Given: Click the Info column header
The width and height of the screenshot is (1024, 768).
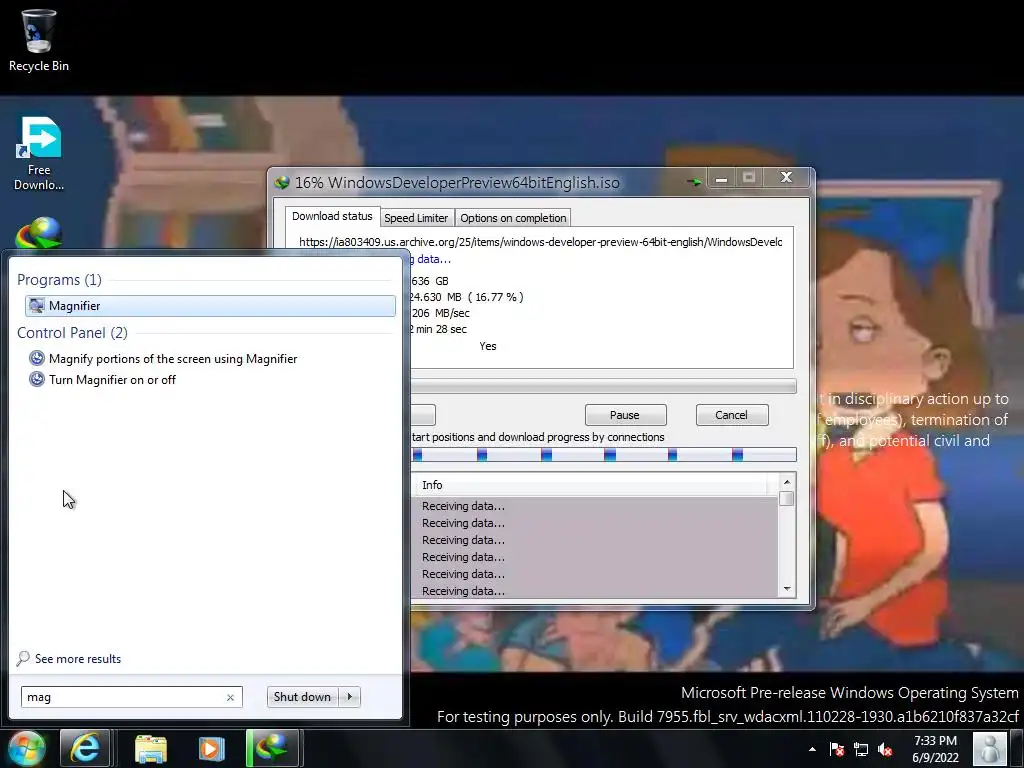Looking at the screenshot, I should tap(594, 485).
